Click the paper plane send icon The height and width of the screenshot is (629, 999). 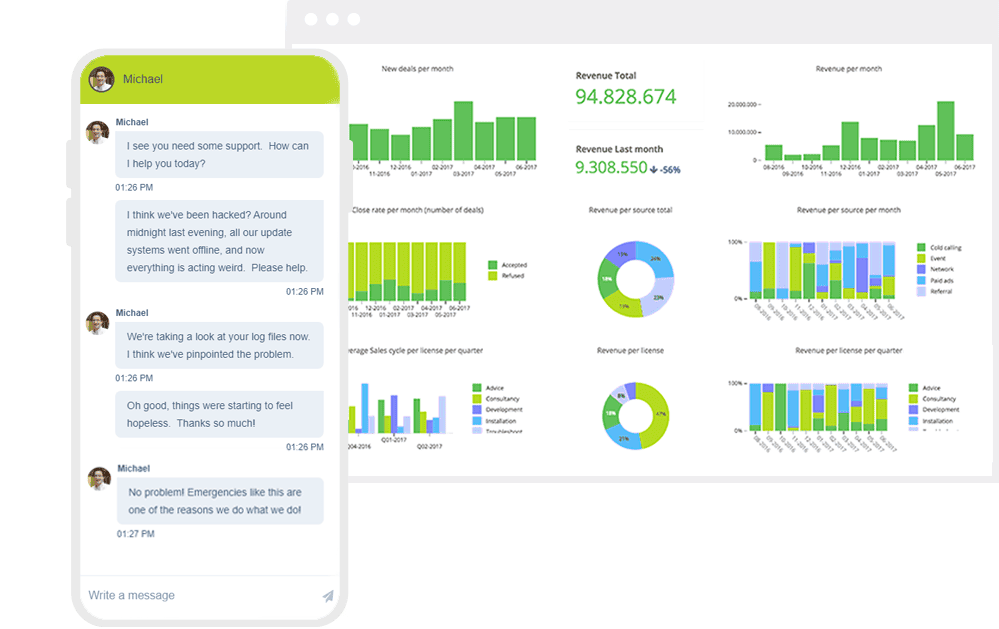point(327,596)
